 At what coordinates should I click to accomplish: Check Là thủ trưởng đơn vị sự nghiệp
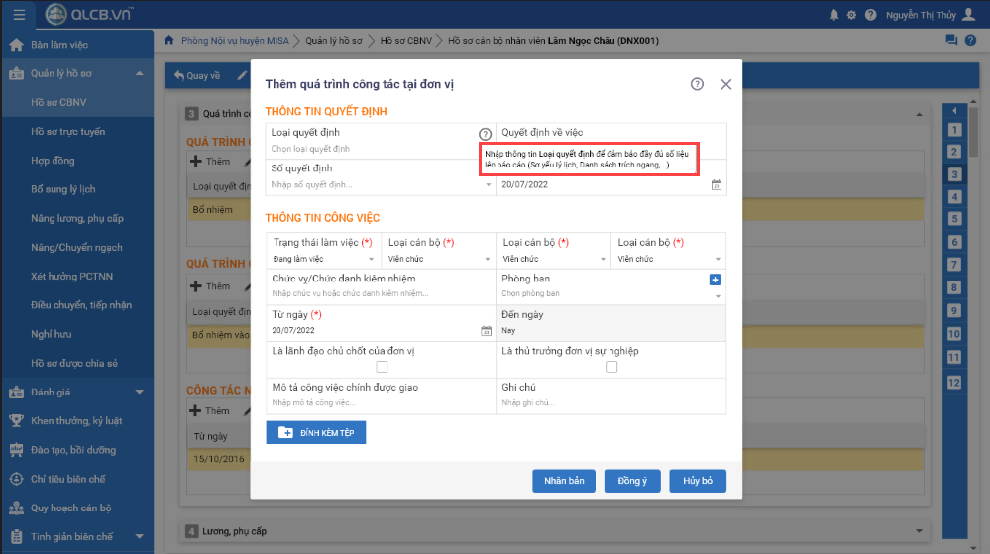coord(611,367)
